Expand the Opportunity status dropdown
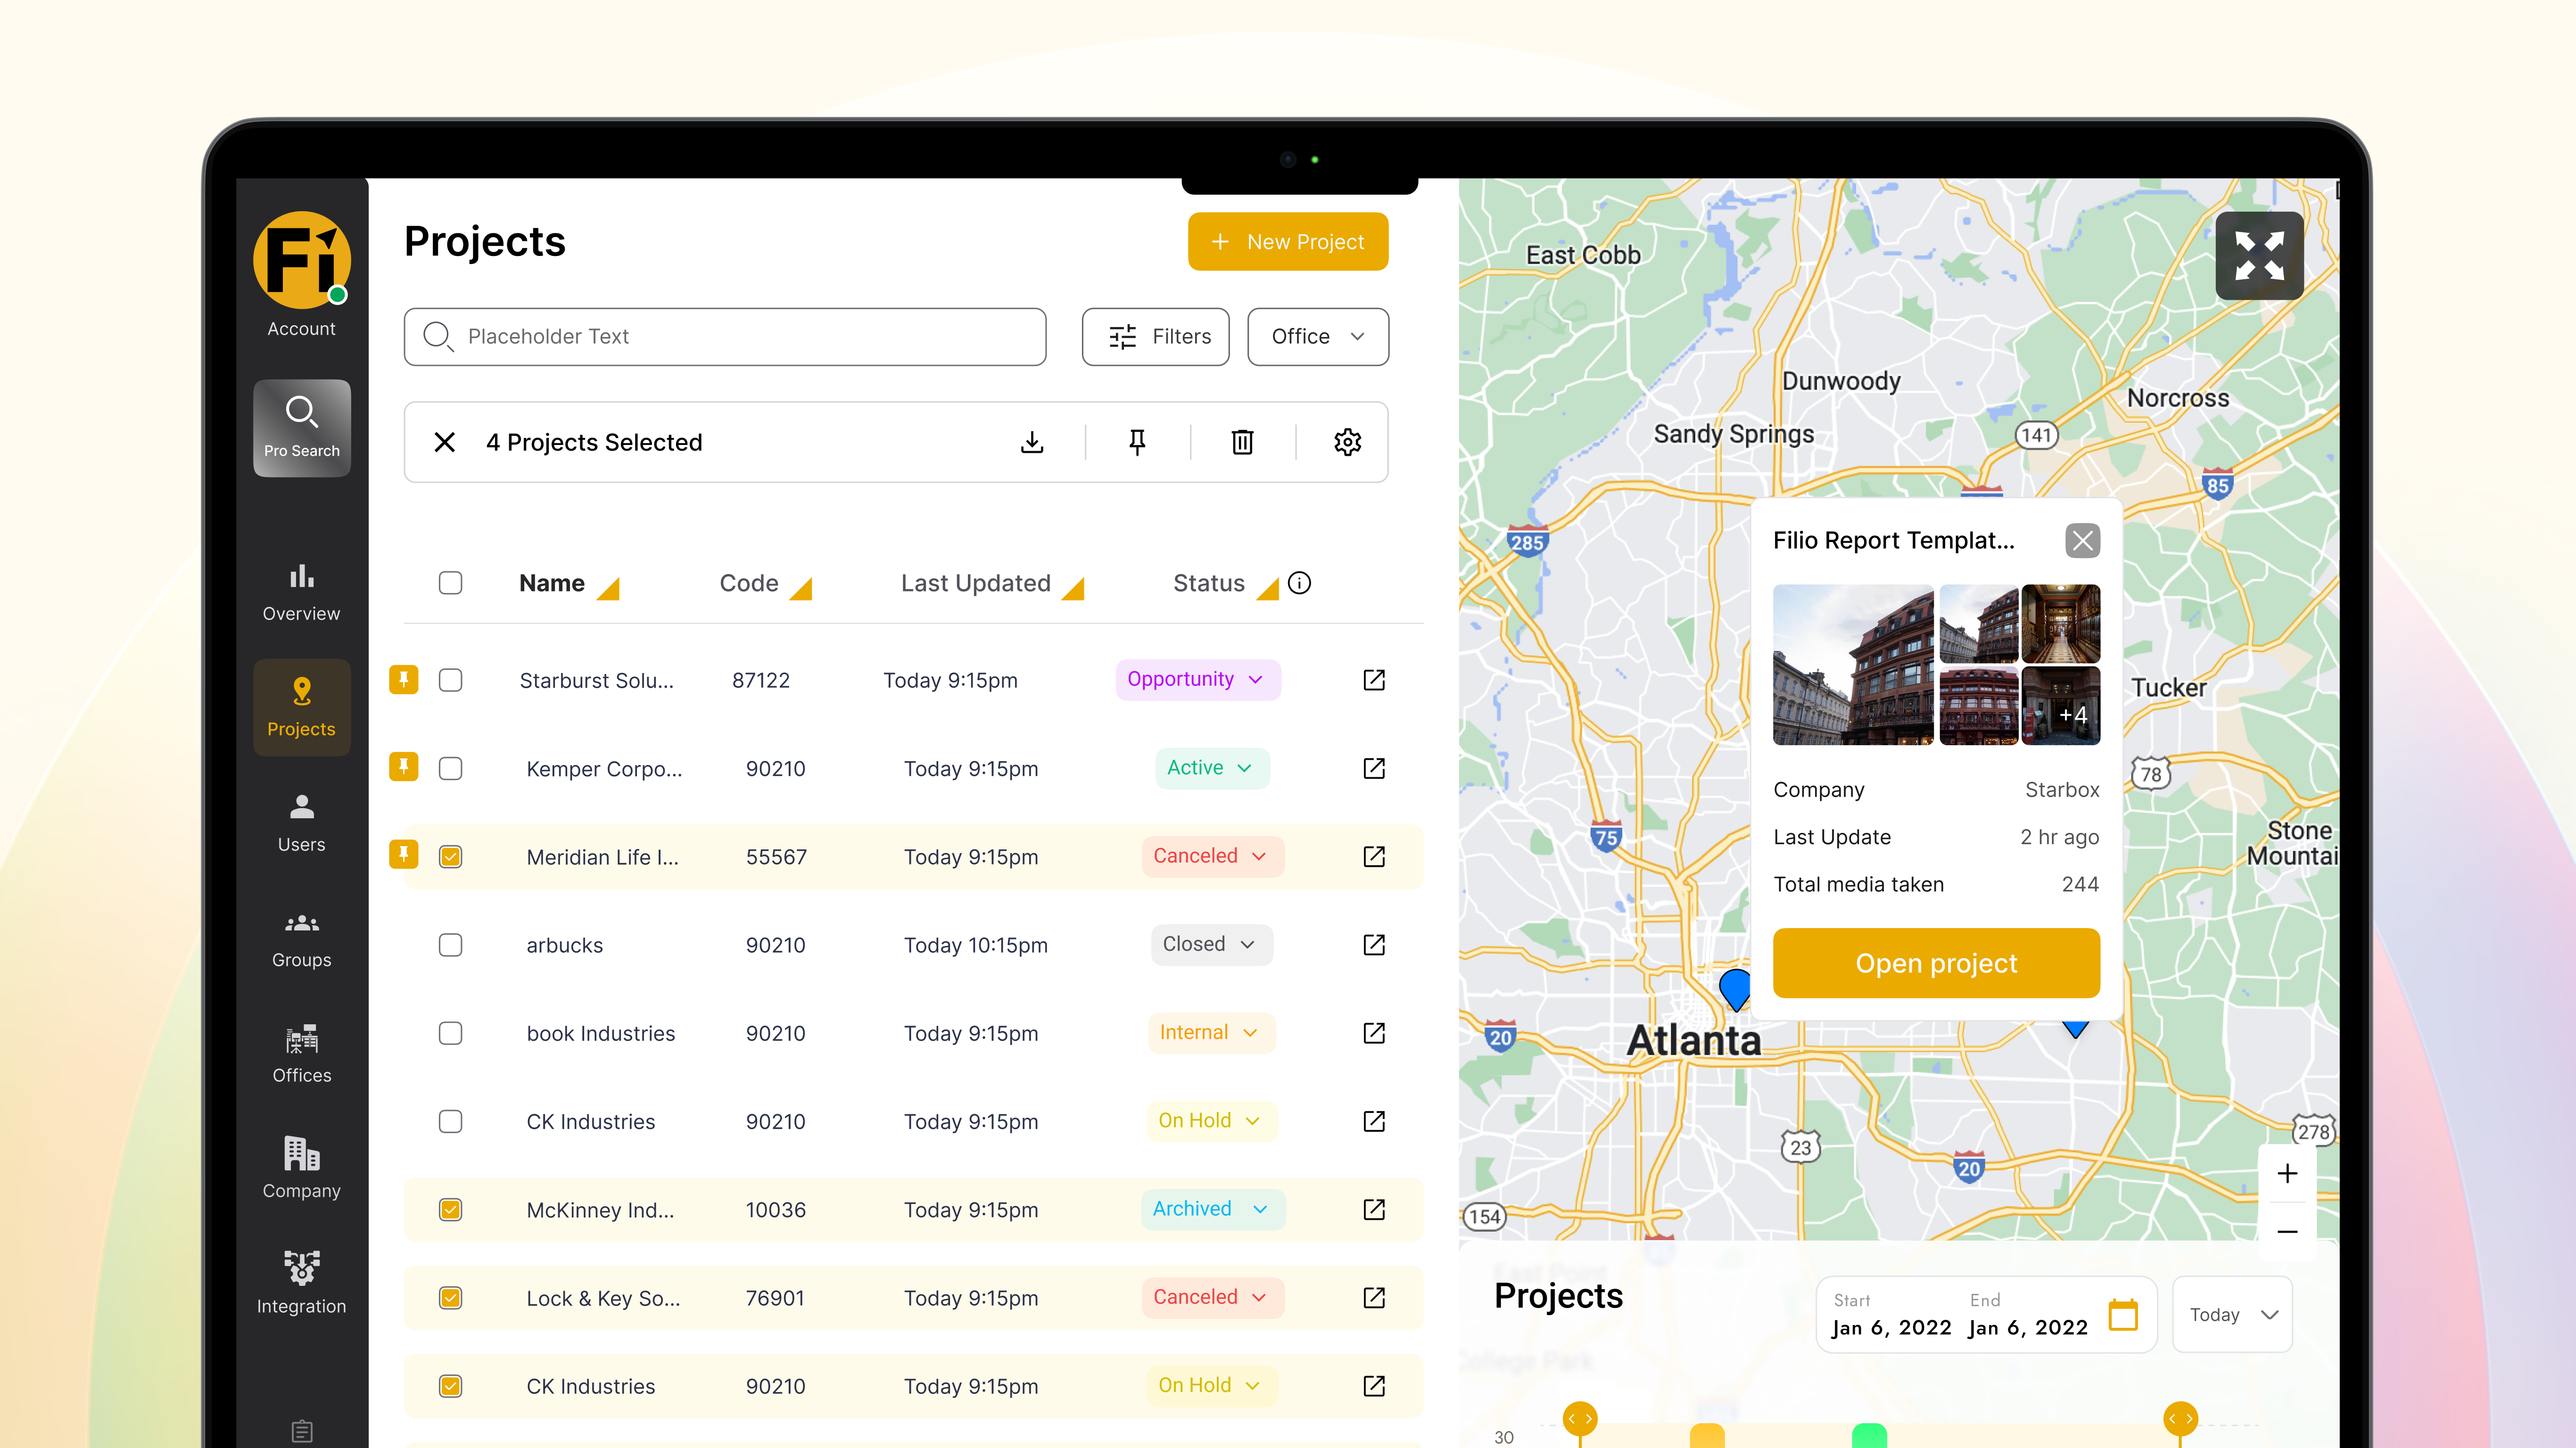Screen dimensions: 2576x1448 coord(1197,680)
